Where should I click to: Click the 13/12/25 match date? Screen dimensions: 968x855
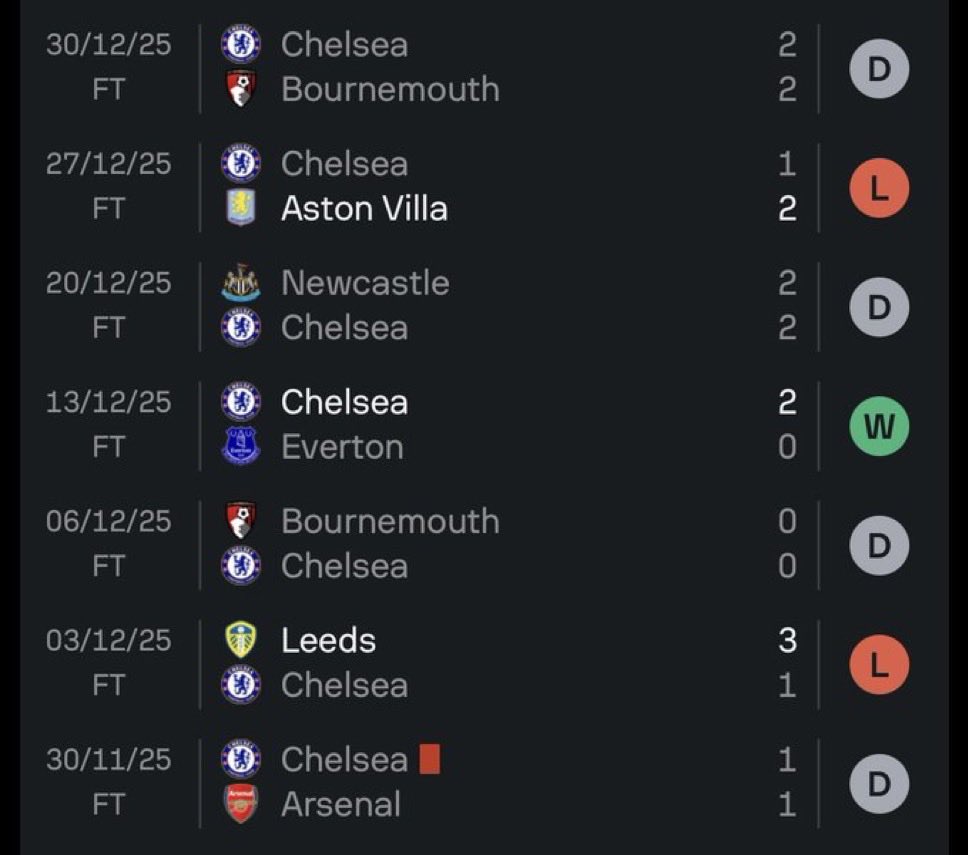point(108,402)
